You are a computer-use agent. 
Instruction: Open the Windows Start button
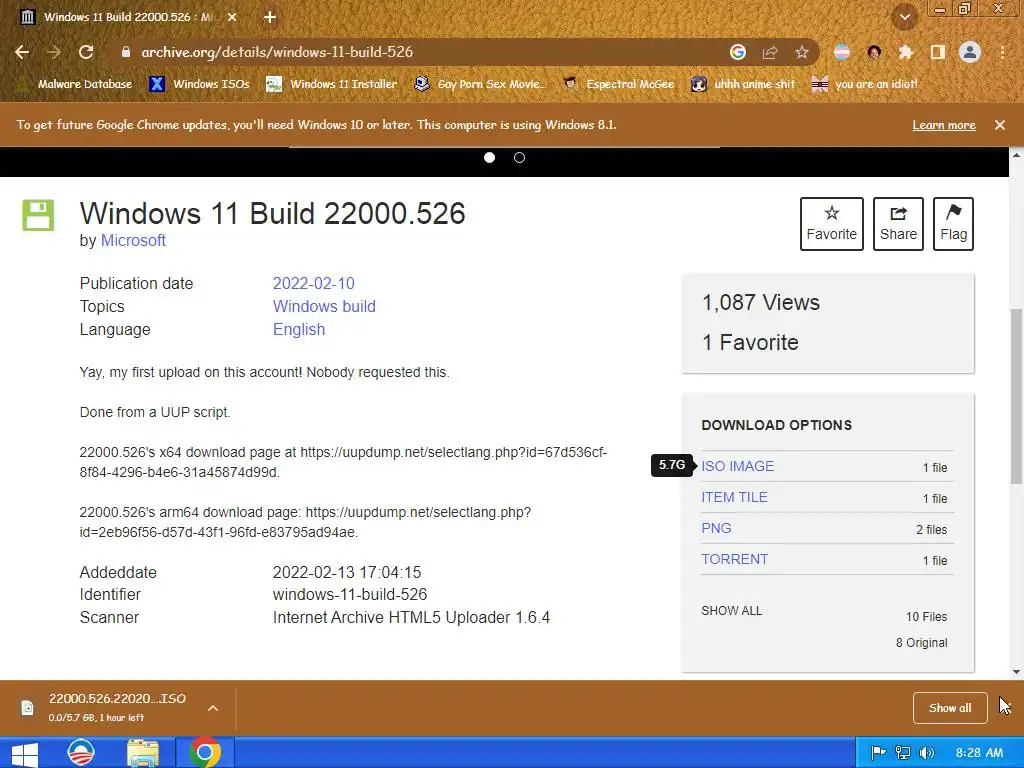pyautogui.click(x=24, y=753)
